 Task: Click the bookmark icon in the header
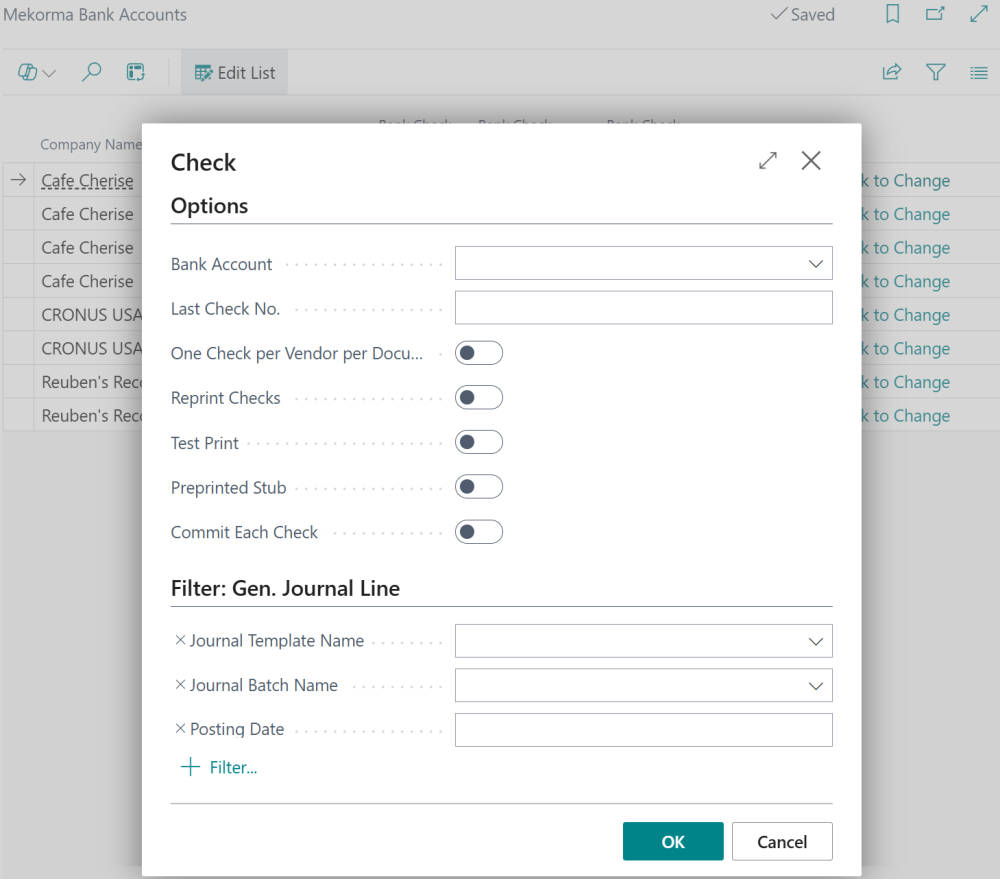pyautogui.click(x=892, y=14)
